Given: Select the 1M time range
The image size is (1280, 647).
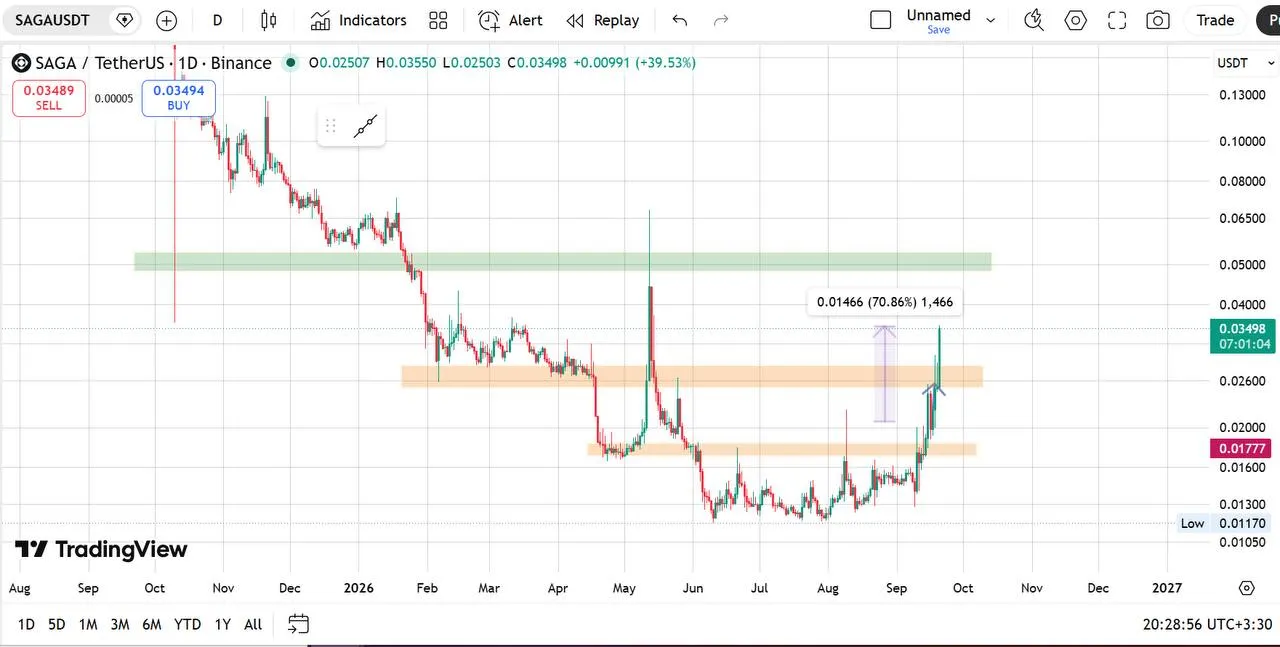Looking at the screenshot, I should (x=88, y=624).
